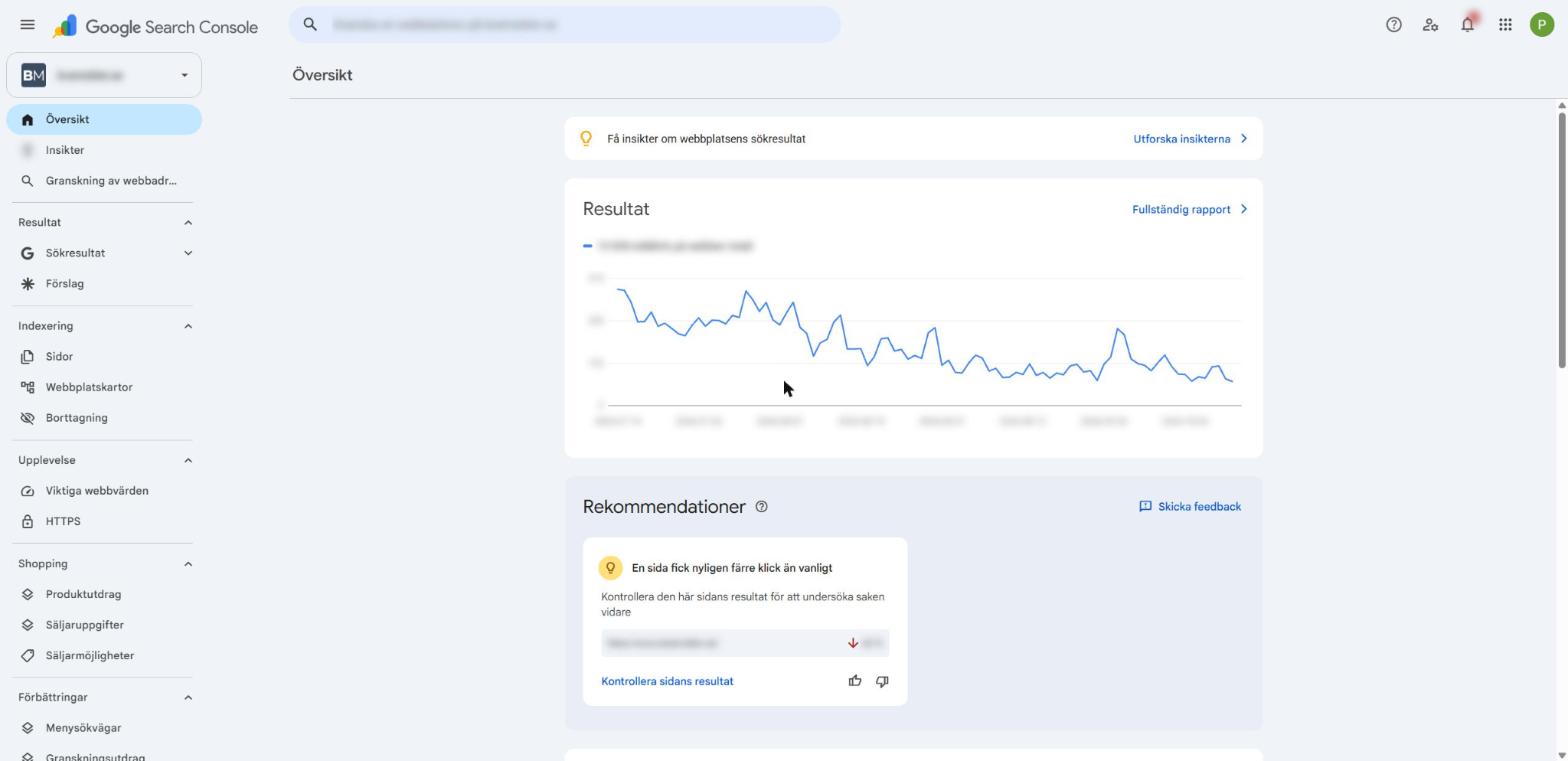Open Insikter in the sidebar

[104, 150]
